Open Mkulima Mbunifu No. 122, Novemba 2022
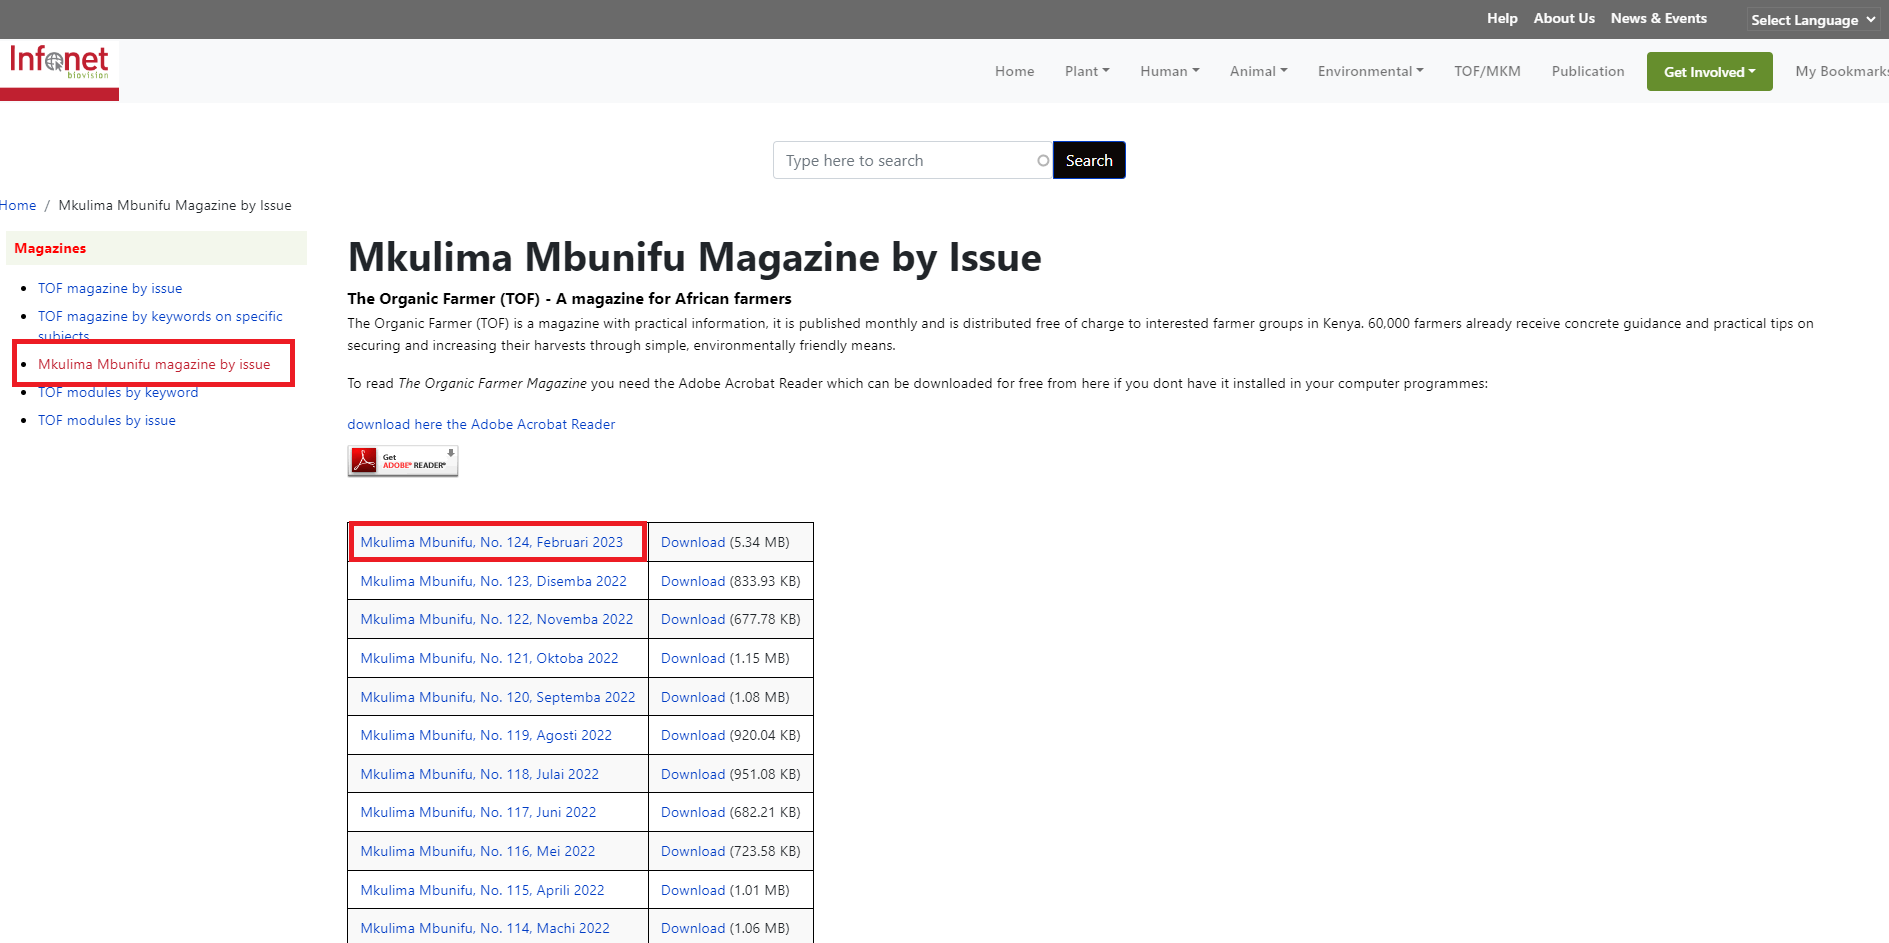 point(497,619)
